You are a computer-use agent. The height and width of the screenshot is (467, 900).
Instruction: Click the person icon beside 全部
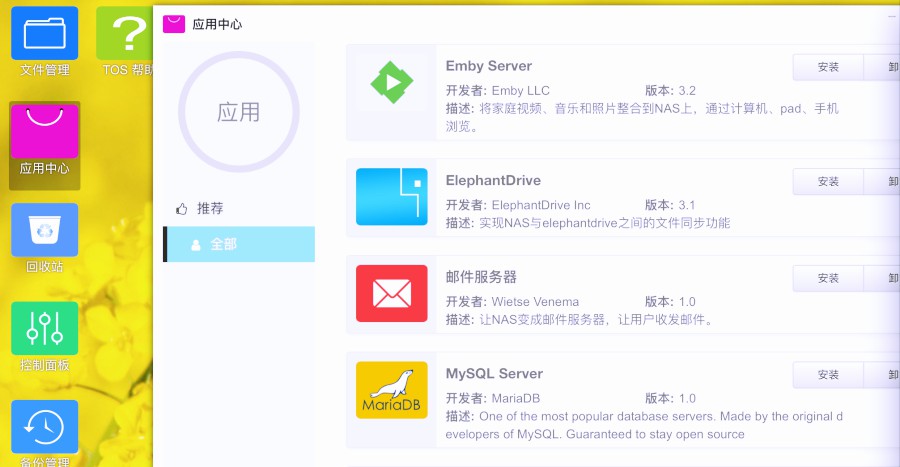pos(196,245)
